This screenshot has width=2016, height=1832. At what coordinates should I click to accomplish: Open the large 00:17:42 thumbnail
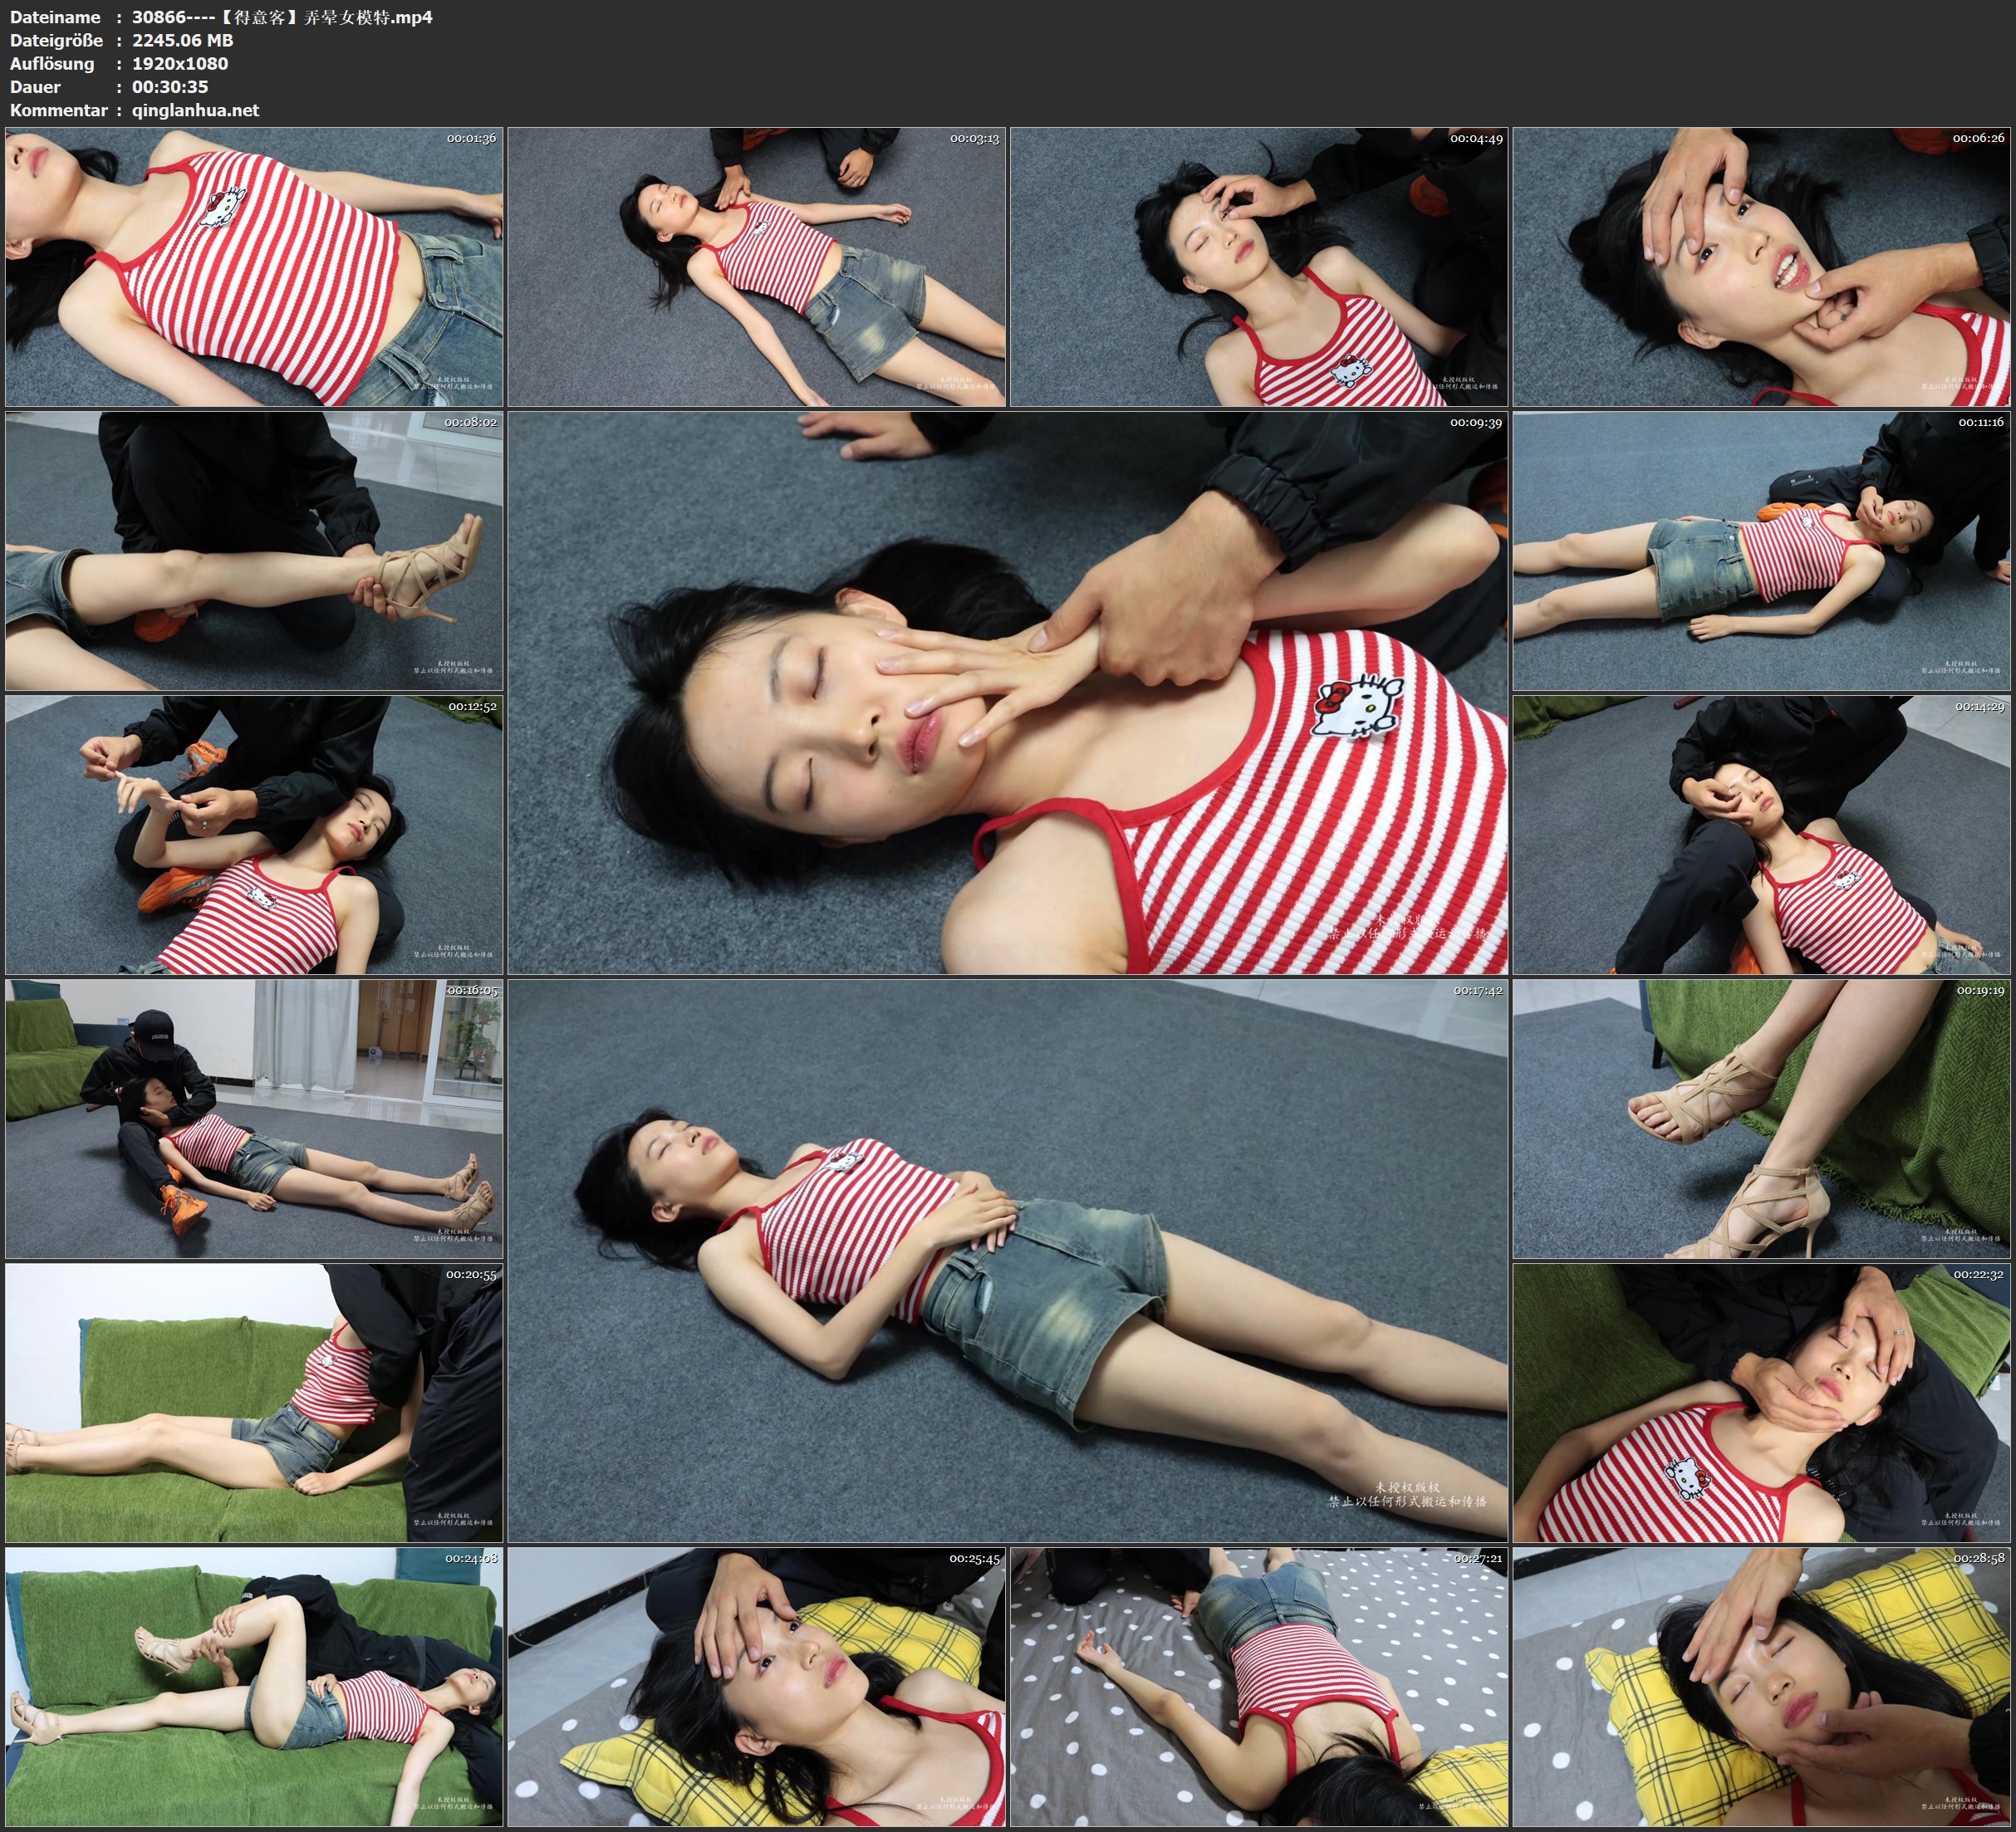pos(1008,1261)
